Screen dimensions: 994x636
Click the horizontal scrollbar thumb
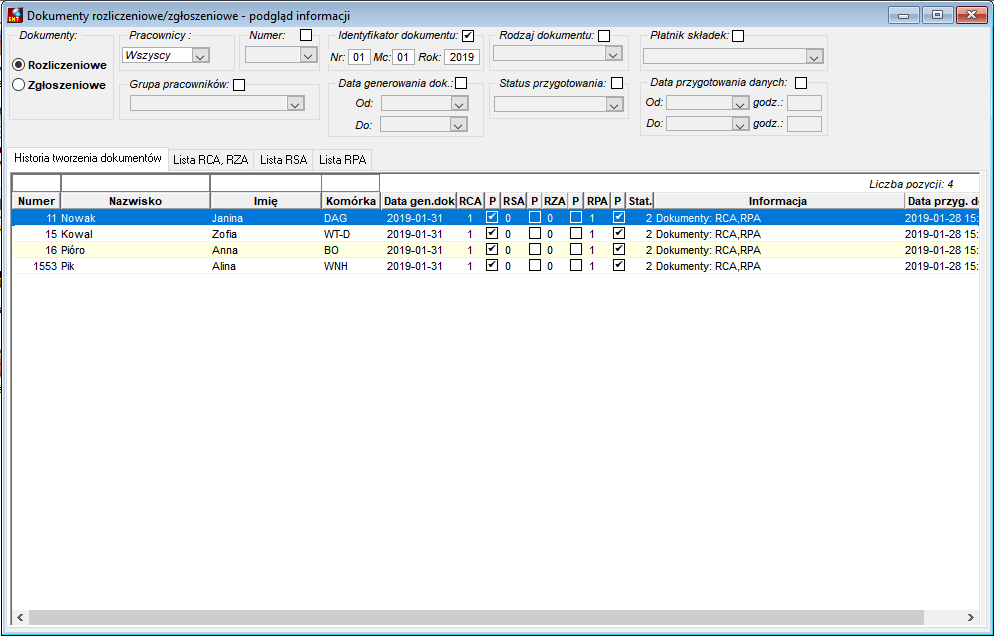coord(476,617)
